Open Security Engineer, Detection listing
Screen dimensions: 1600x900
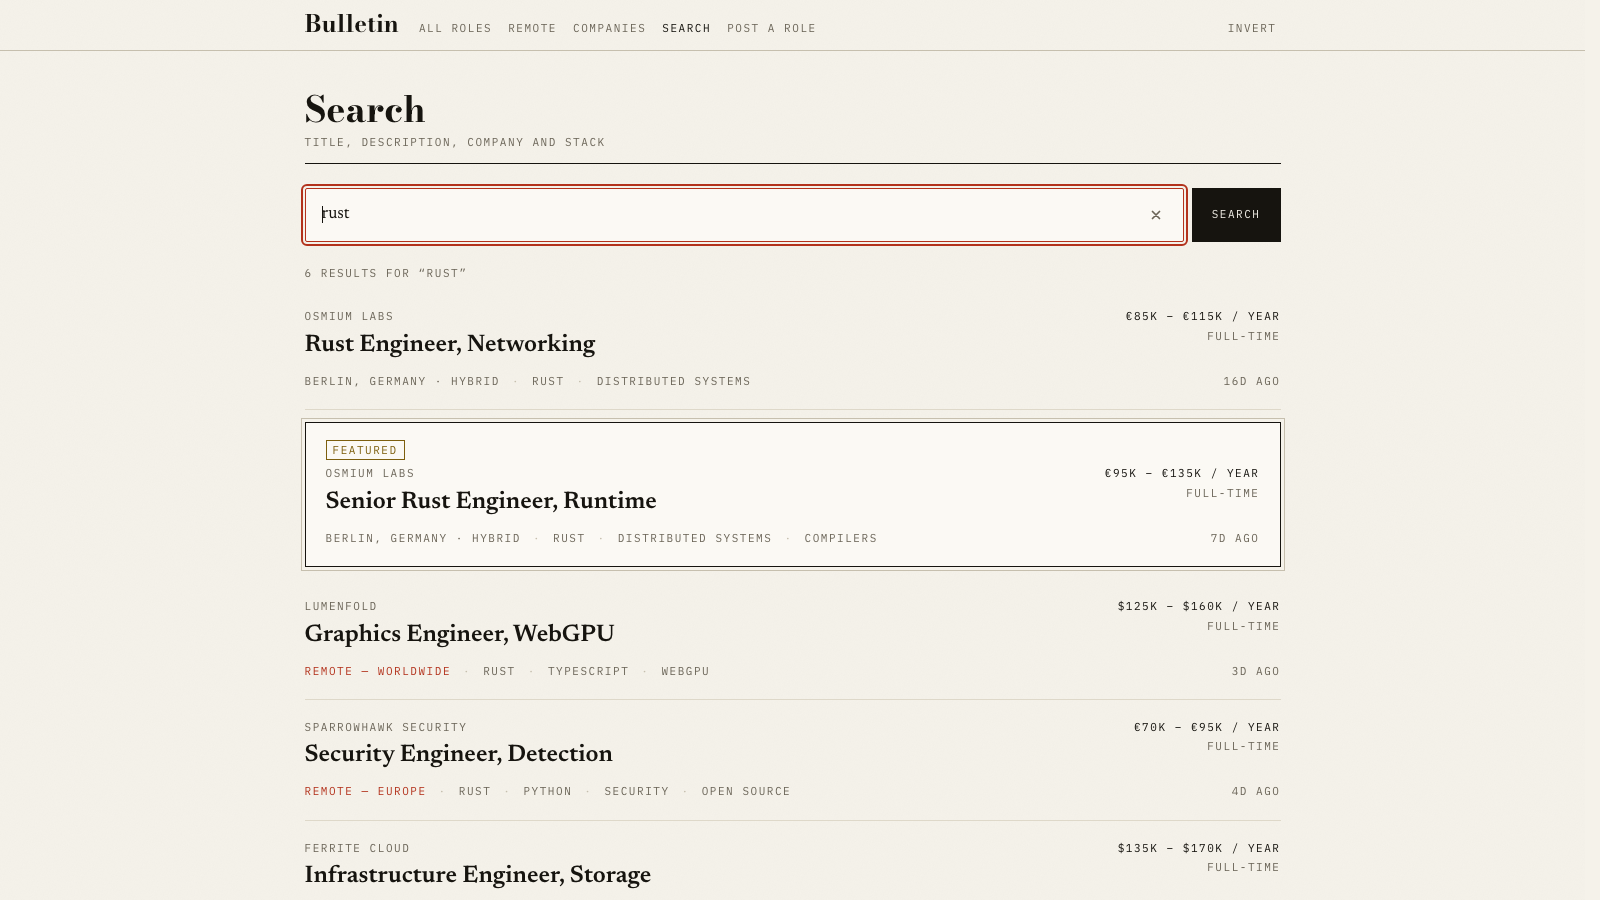pos(459,754)
